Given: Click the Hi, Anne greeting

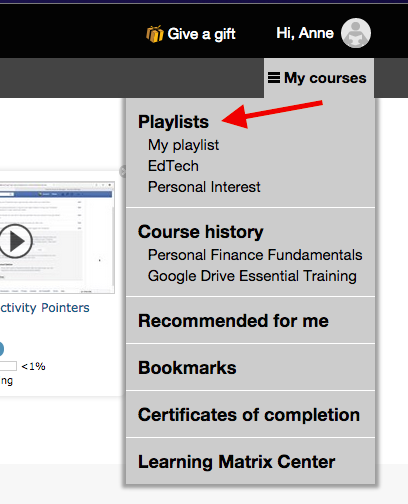Looking at the screenshot, I should 305,33.
